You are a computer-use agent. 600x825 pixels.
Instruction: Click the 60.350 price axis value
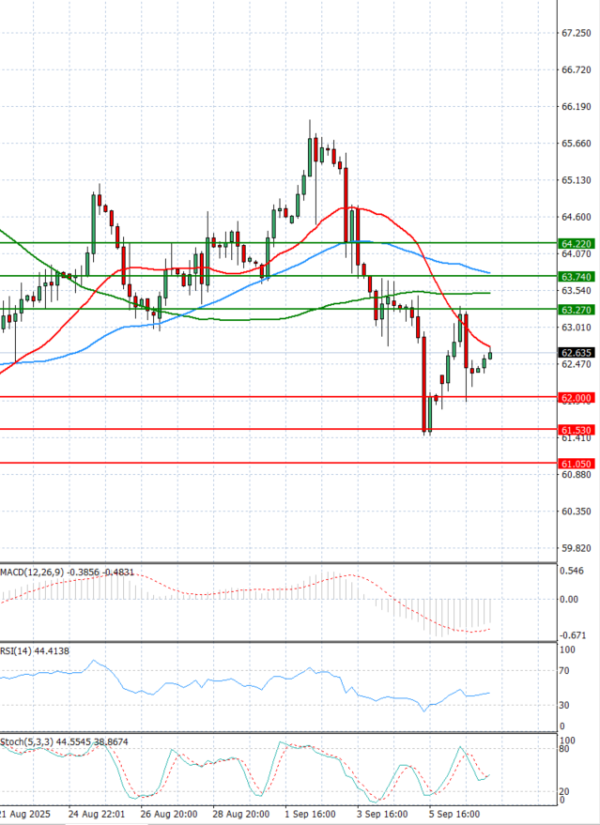(576, 511)
